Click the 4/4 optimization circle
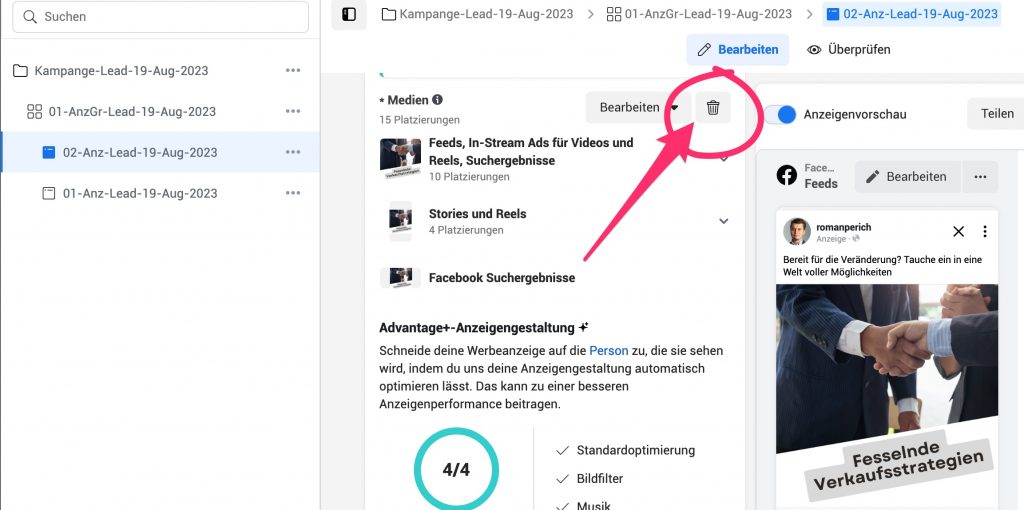The image size is (1024, 510). coord(456,470)
